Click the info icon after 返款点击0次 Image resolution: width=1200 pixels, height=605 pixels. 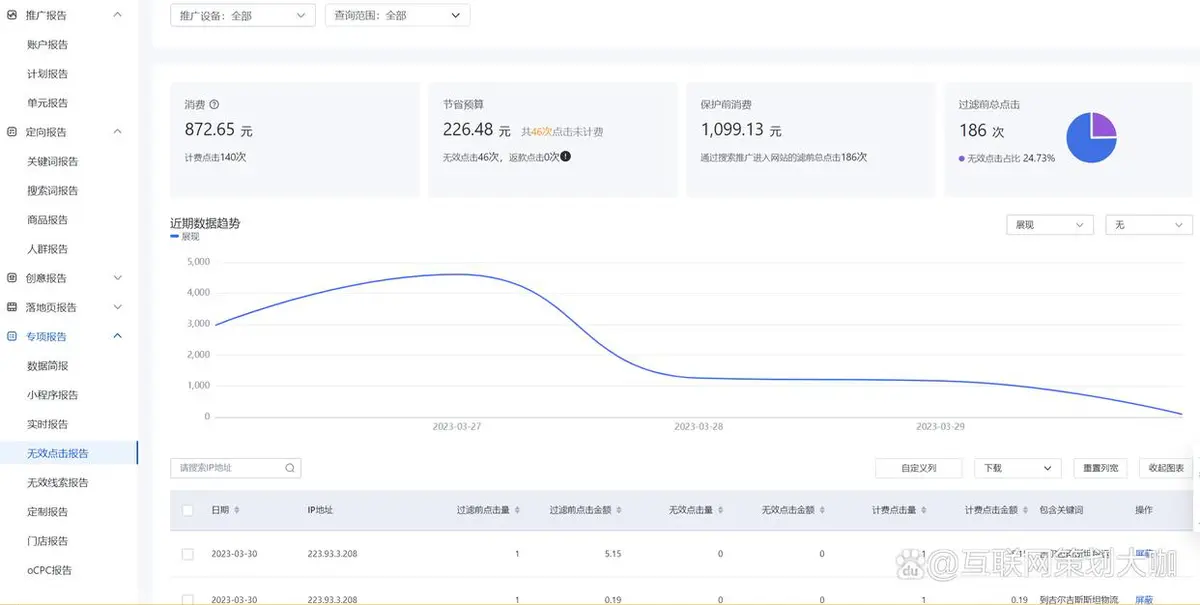coord(566,157)
